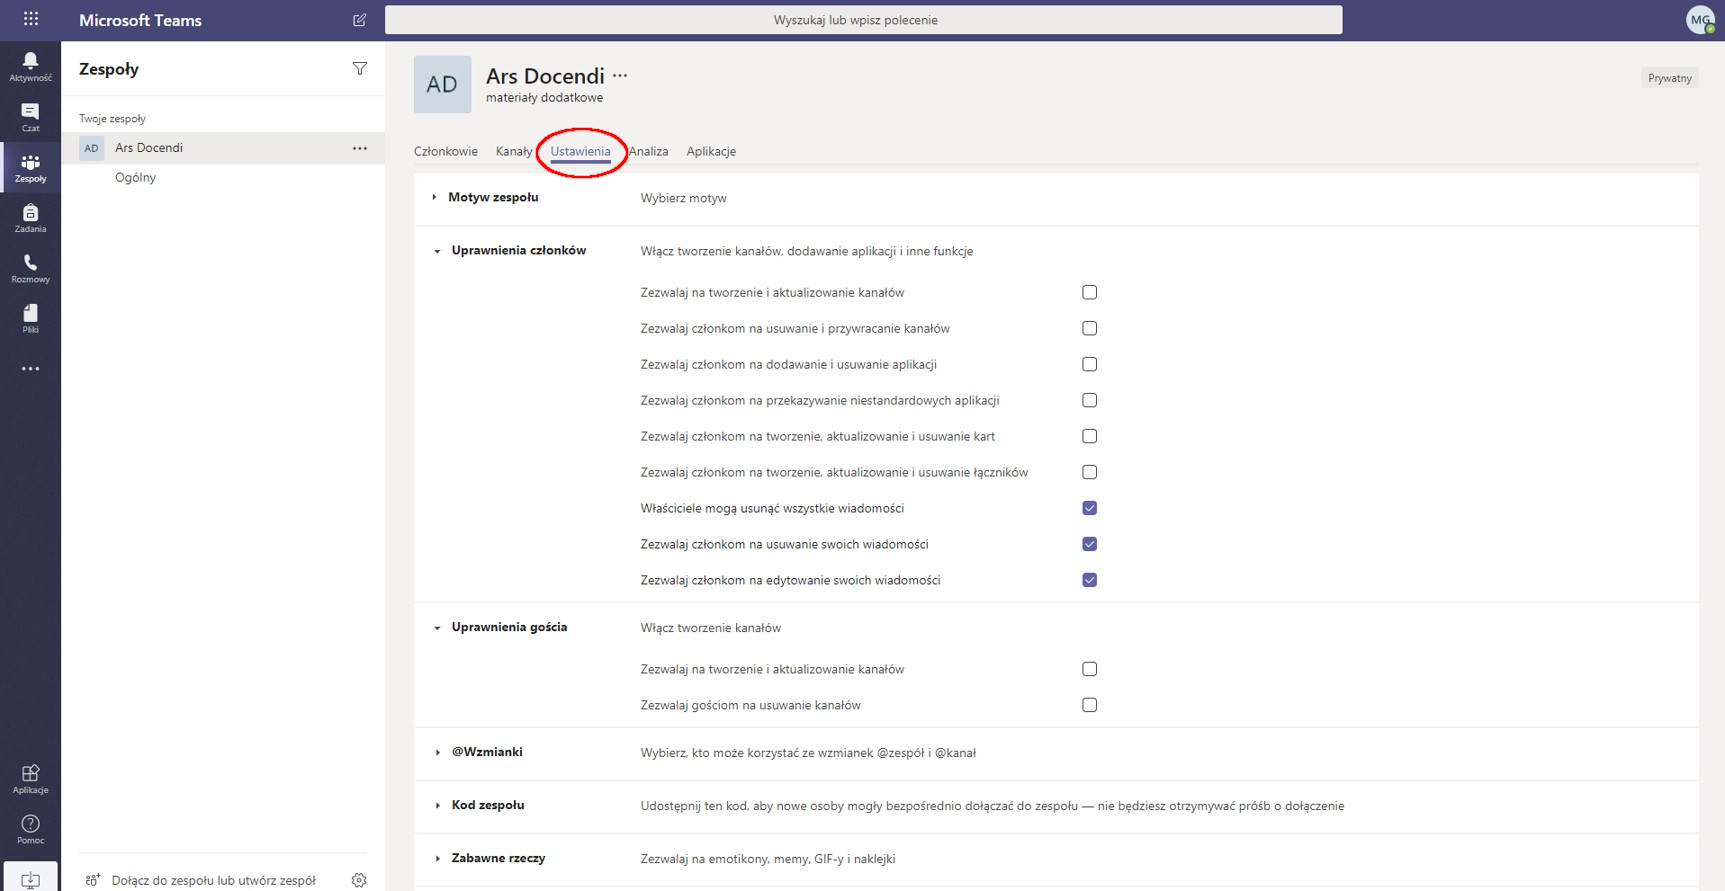Click the search or command box
1725x891 pixels.
point(864,20)
